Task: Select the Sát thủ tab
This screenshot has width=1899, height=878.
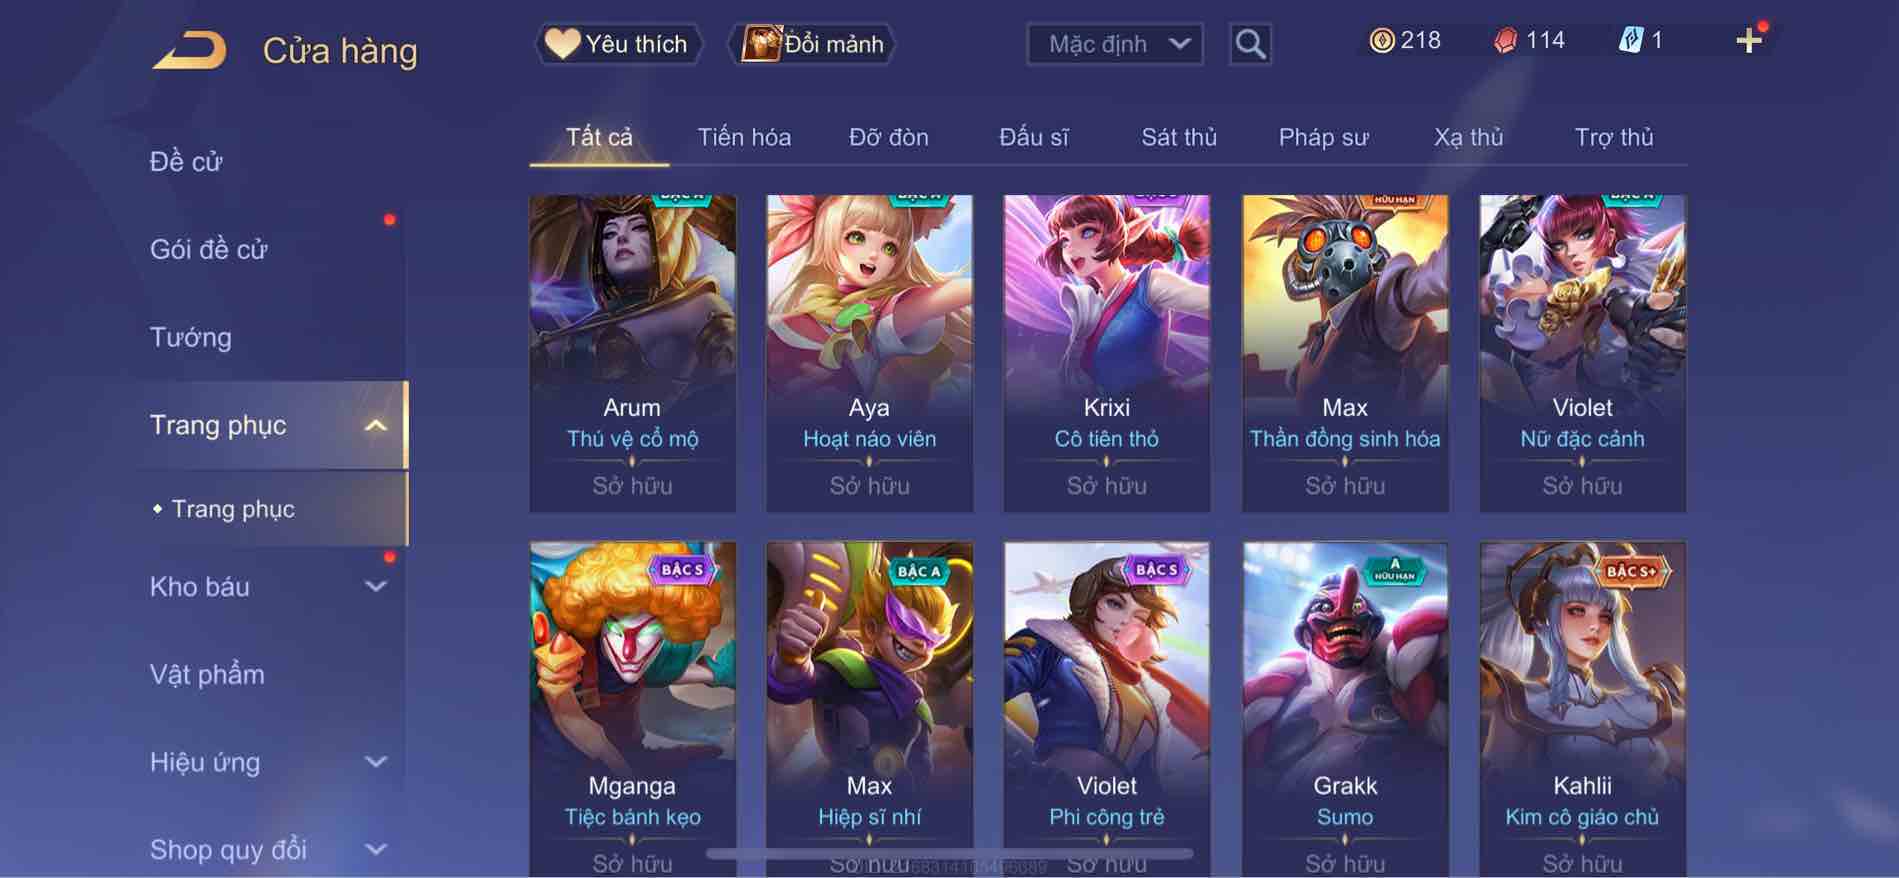Action: tap(1179, 137)
